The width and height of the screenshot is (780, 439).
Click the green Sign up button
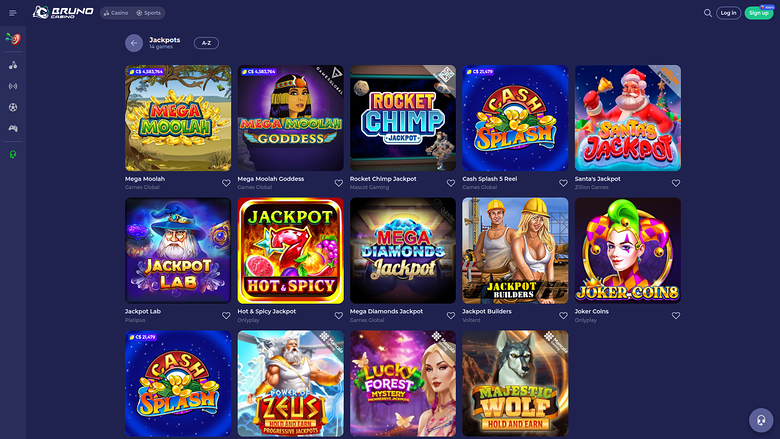pyautogui.click(x=759, y=13)
